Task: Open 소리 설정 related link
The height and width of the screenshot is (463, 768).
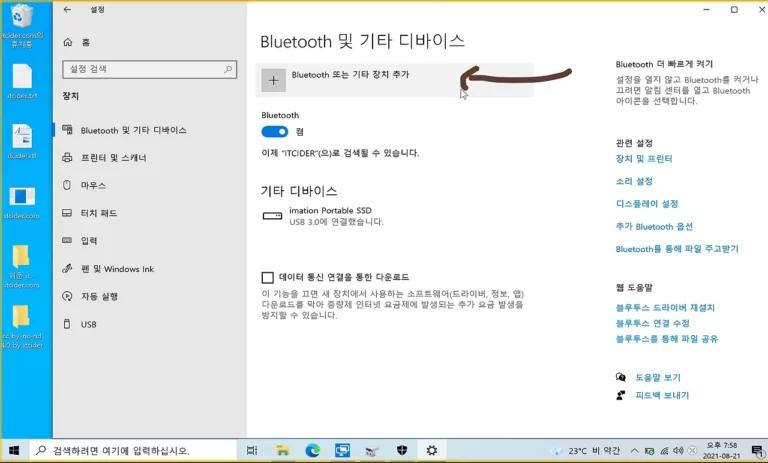Action: (634, 181)
